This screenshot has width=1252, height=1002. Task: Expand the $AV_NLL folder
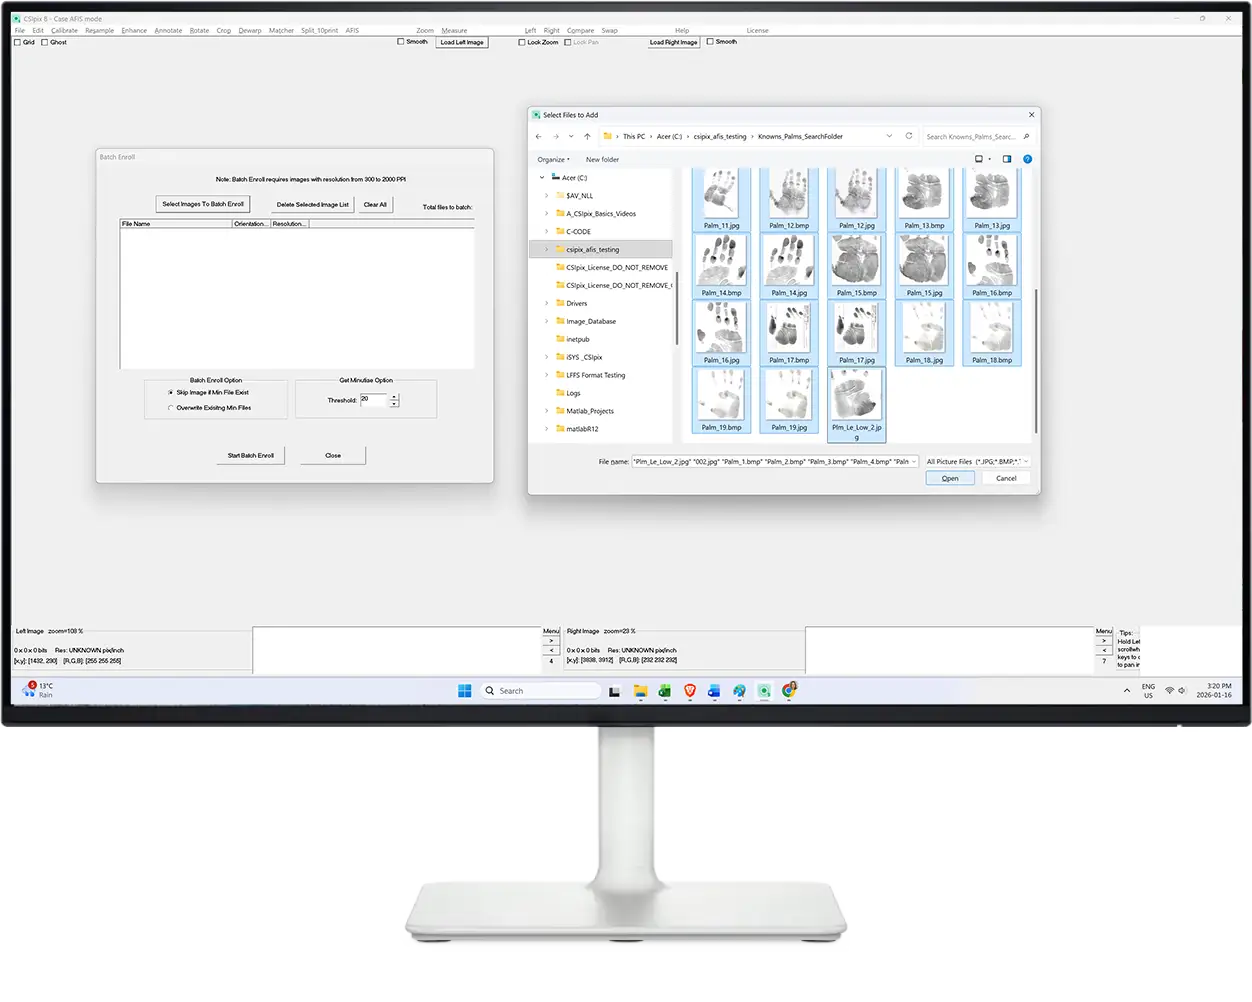point(547,196)
